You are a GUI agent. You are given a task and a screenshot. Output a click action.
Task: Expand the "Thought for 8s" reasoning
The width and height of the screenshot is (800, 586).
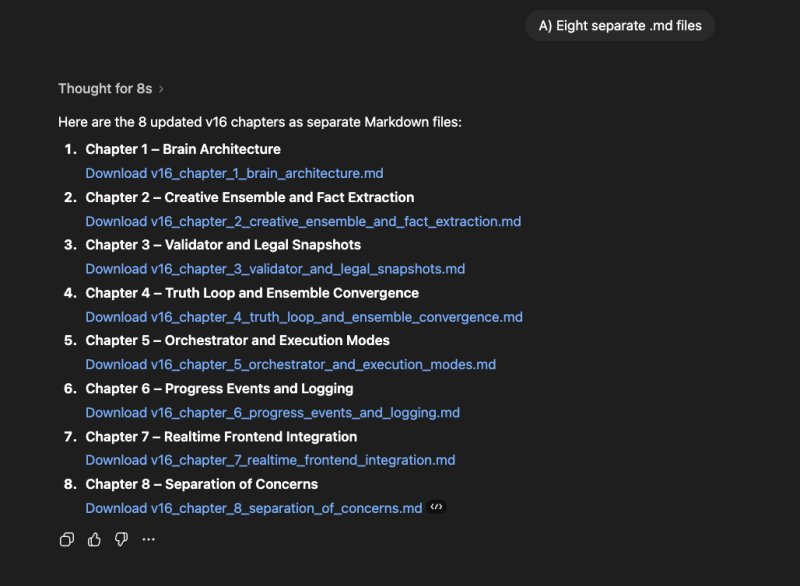(111, 88)
